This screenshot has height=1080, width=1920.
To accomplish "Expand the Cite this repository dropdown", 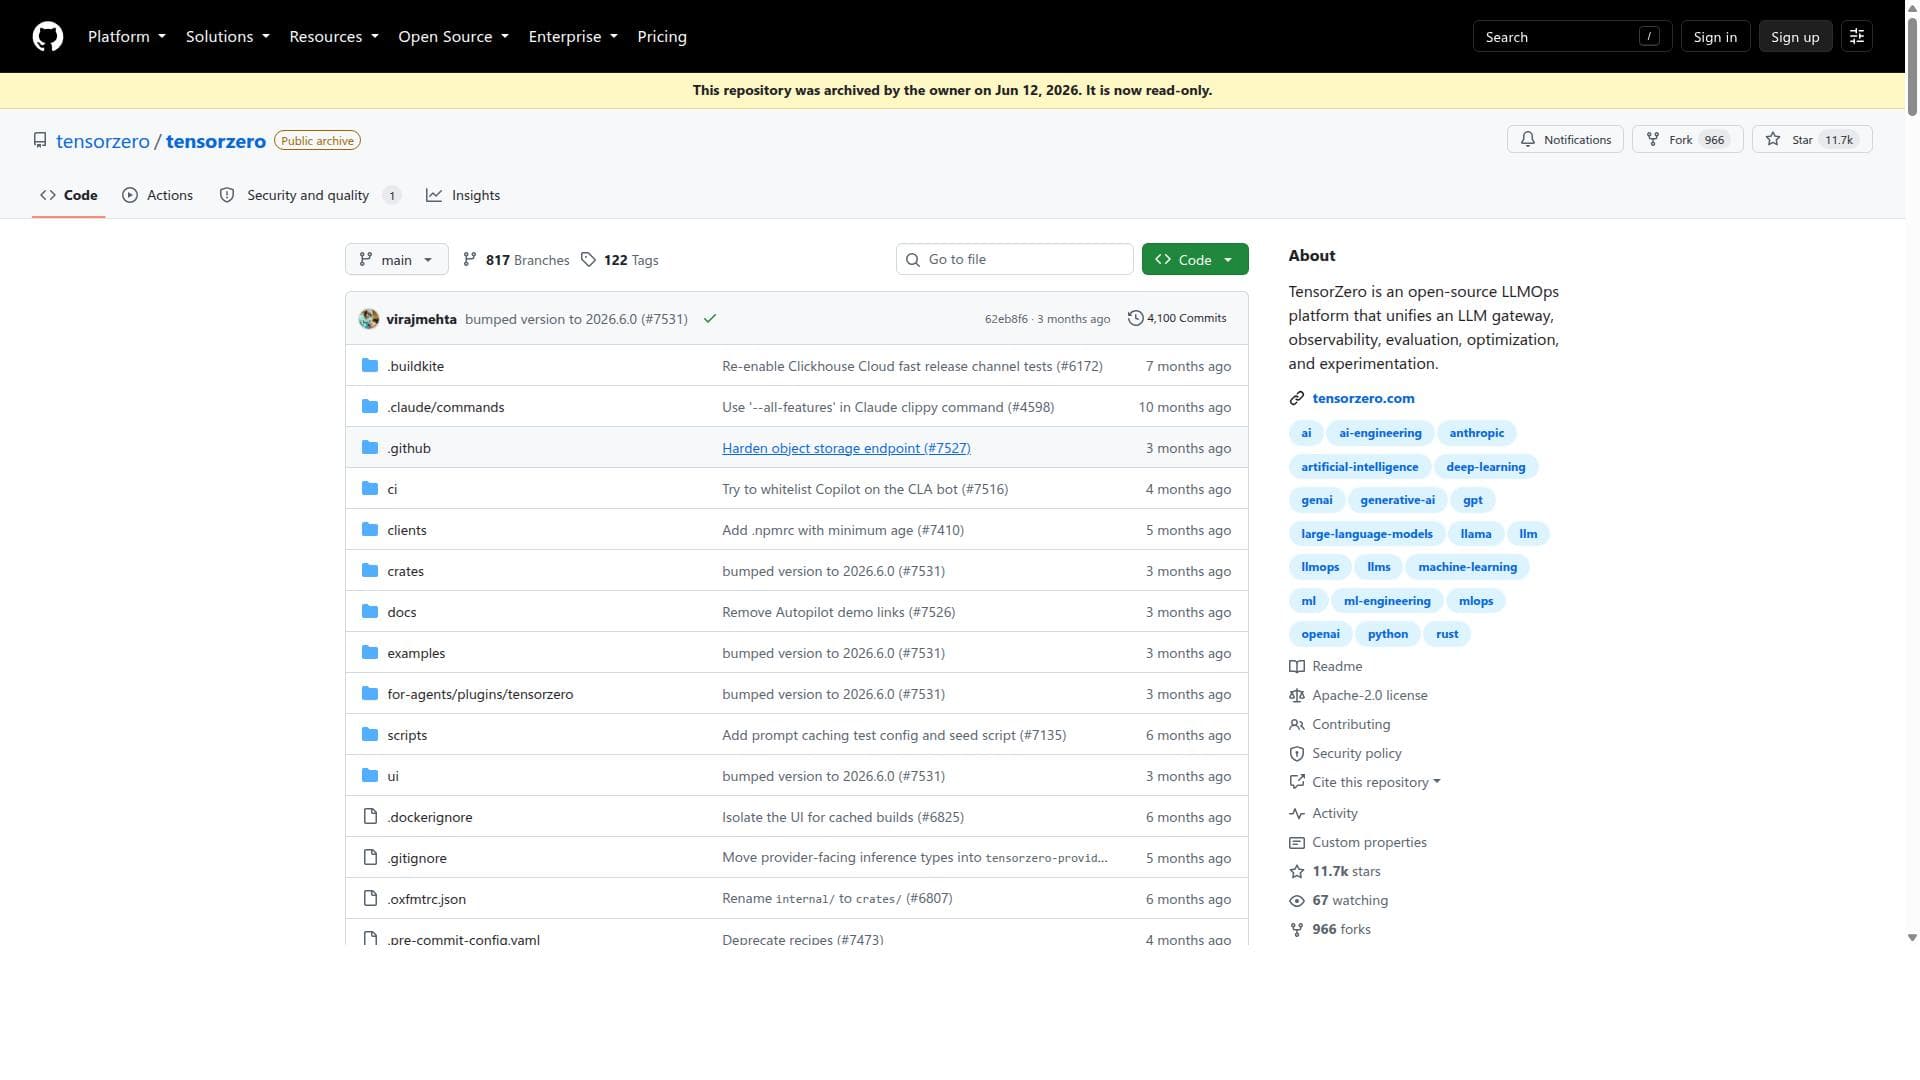I will coord(1376,783).
